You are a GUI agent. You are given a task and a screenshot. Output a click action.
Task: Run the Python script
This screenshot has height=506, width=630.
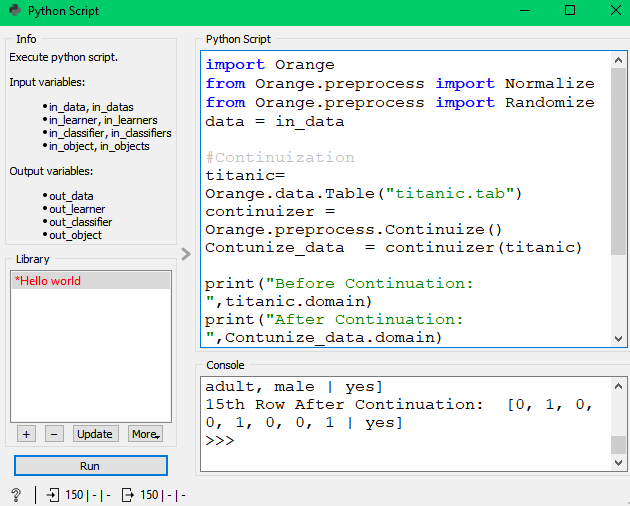pyautogui.click(x=91, y=466)
